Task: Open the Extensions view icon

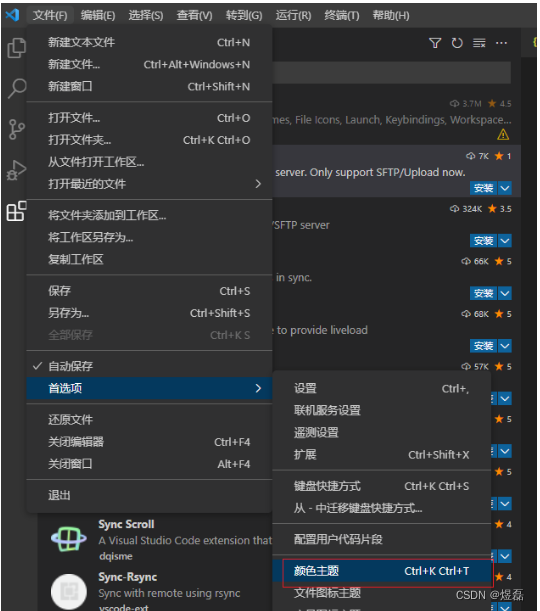Action: [x=16, y=211]
